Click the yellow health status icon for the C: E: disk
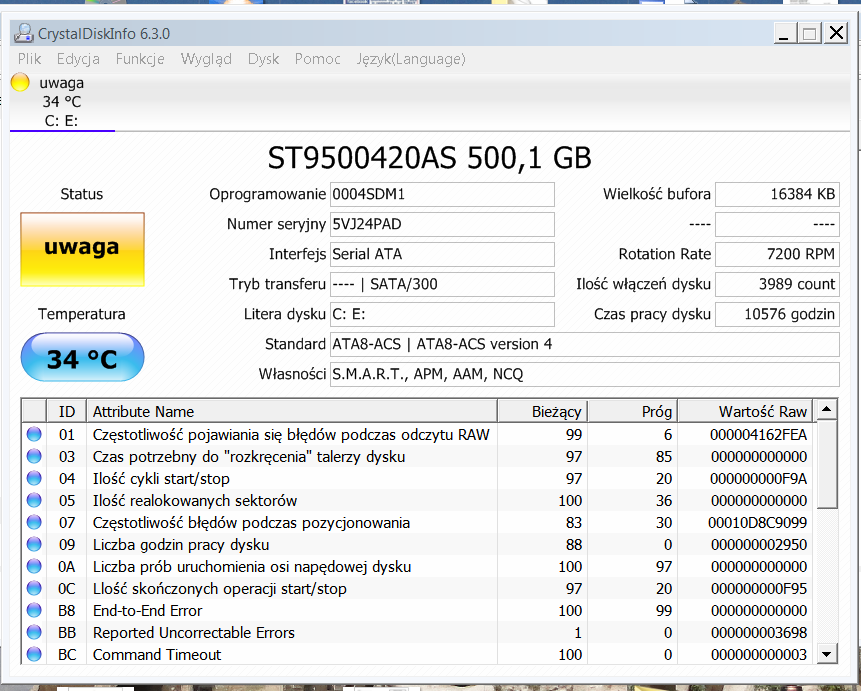This screenshot has height=691, width=861. pos(20,82)
